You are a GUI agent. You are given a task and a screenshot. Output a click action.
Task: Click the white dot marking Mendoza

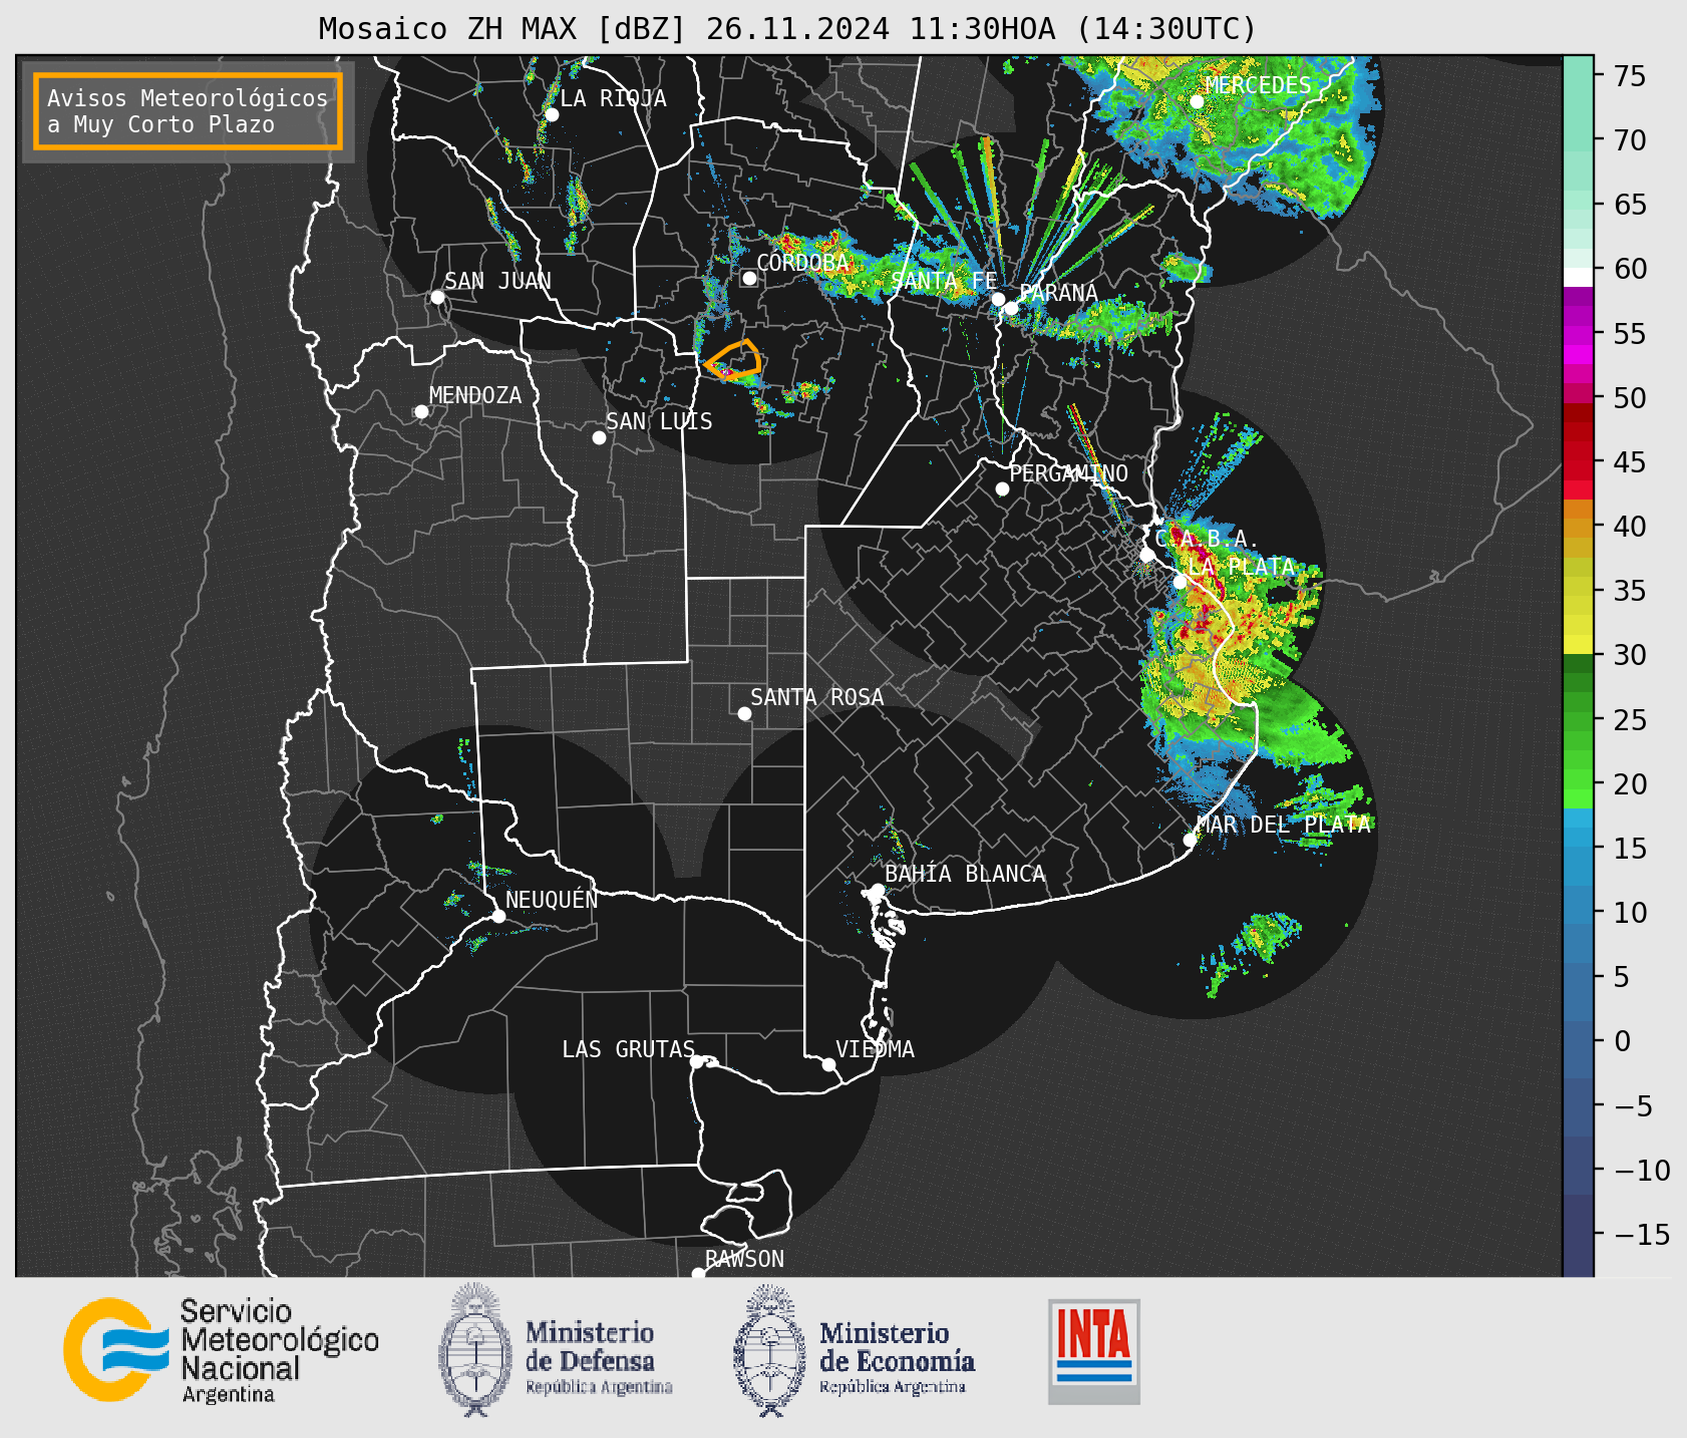coord(421,412)
